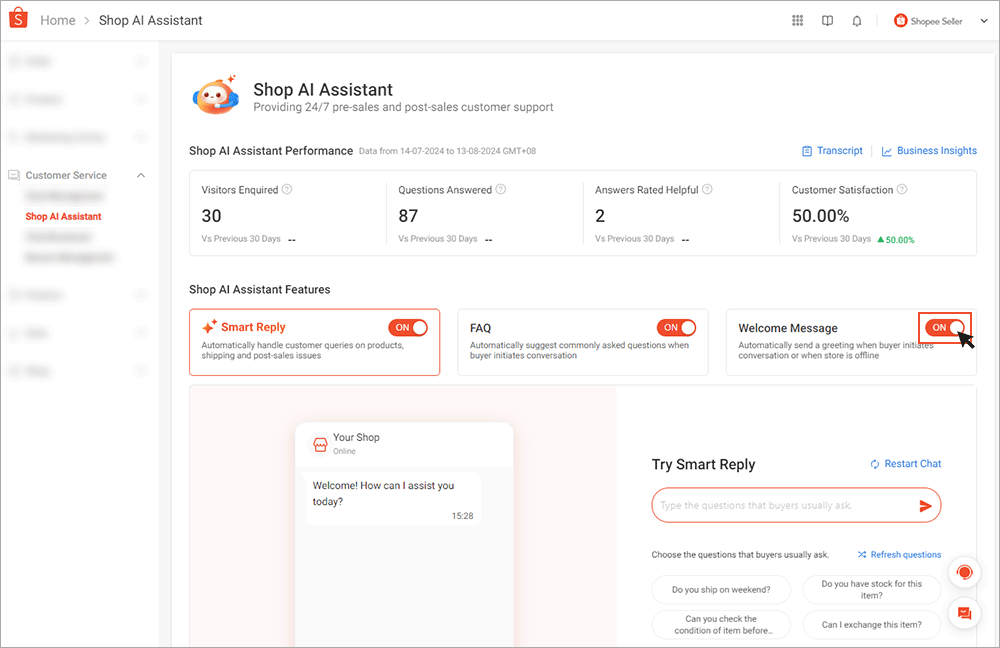Select Shop AI Assistant in the sidebar

point(63,216)
